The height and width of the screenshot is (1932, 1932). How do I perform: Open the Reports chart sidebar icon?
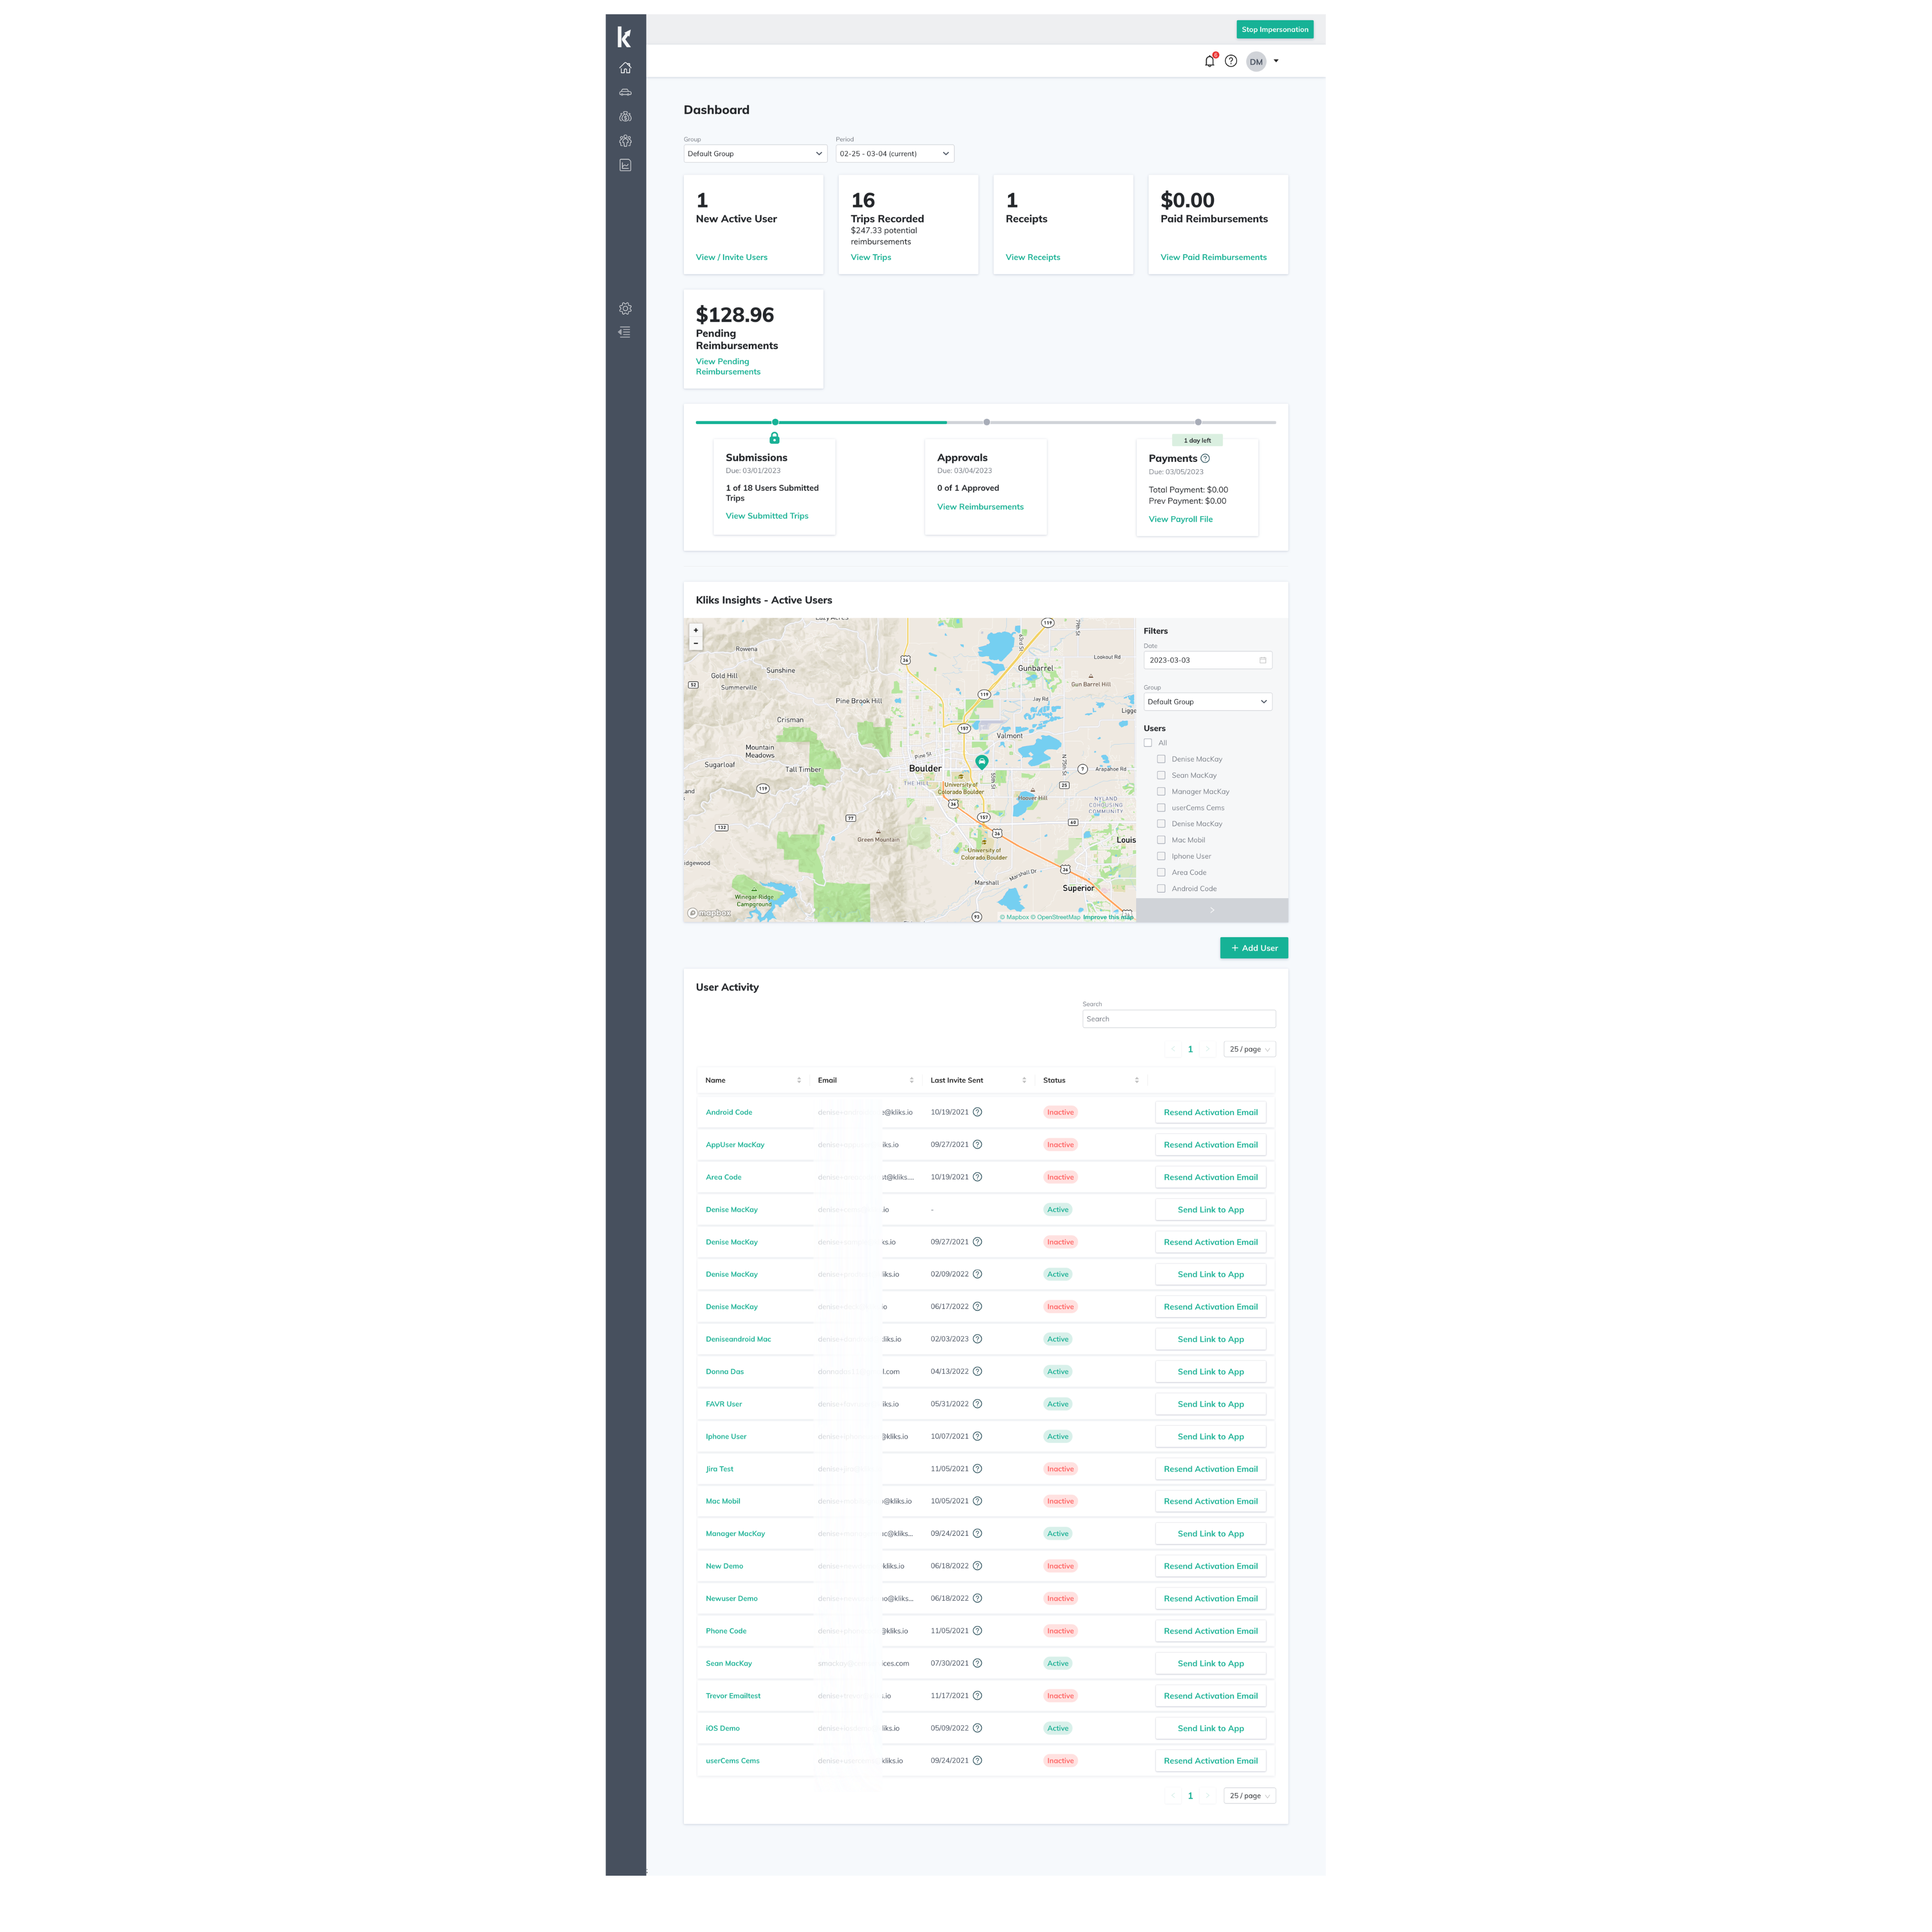click(x=625, y=165)
